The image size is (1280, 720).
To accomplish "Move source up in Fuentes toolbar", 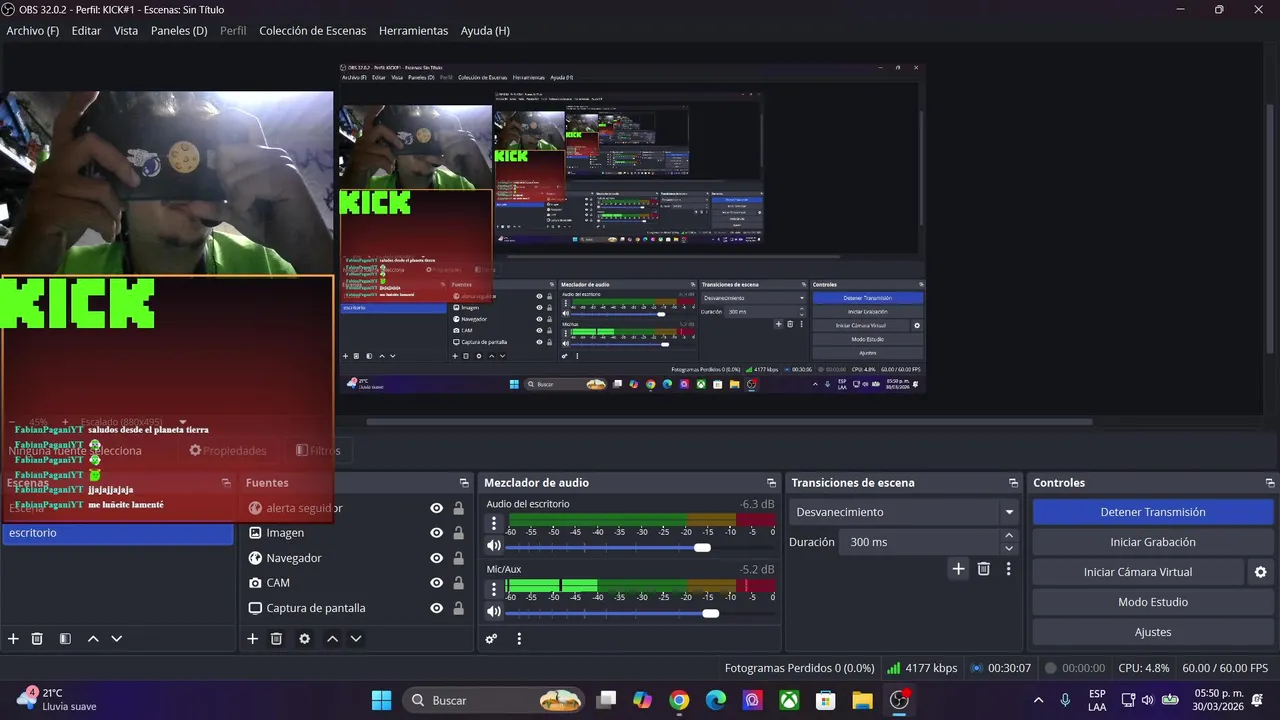I will [x=332, y=639].
